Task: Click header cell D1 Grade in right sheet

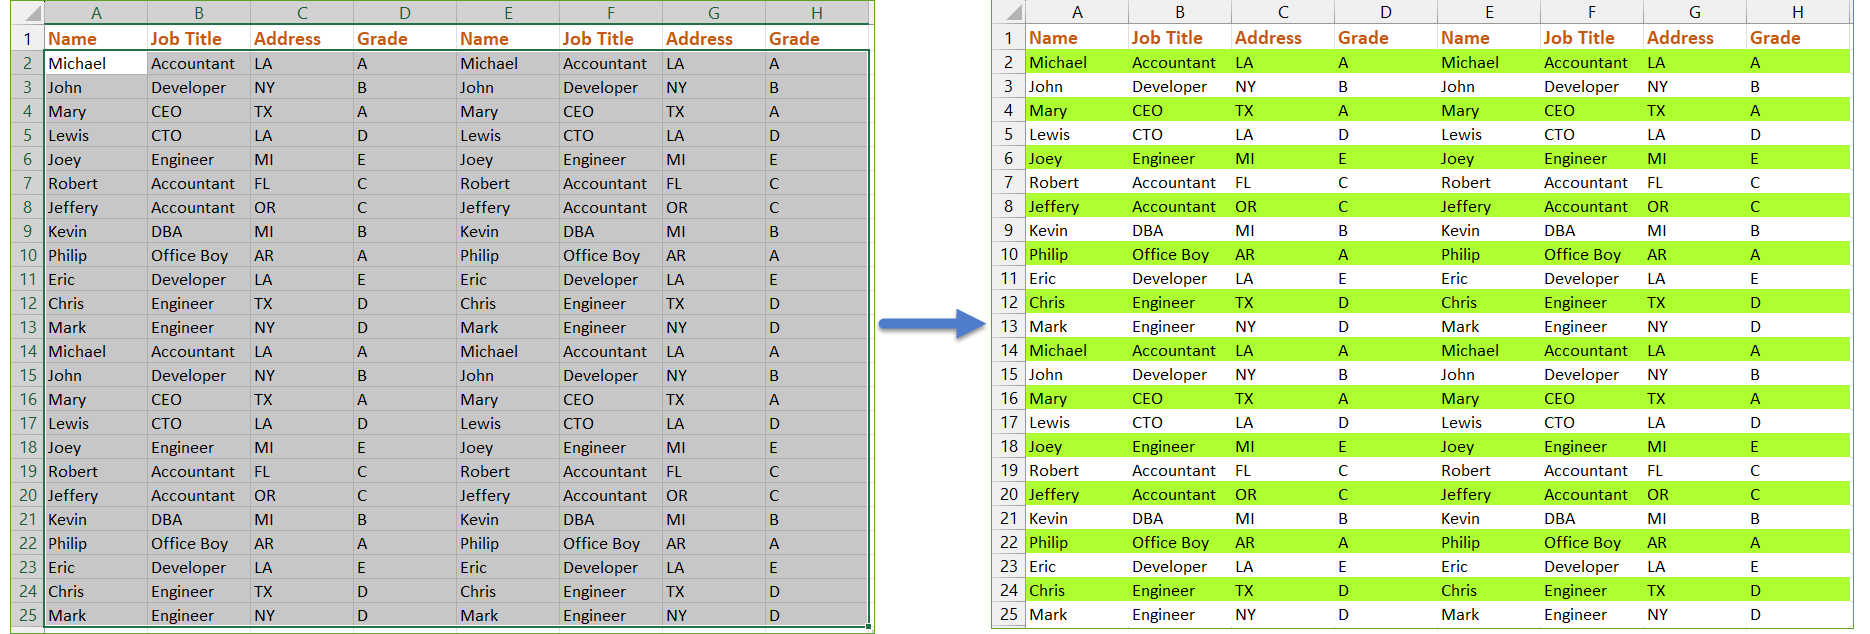Action: pyautogui.click(x=1386, y=37)
